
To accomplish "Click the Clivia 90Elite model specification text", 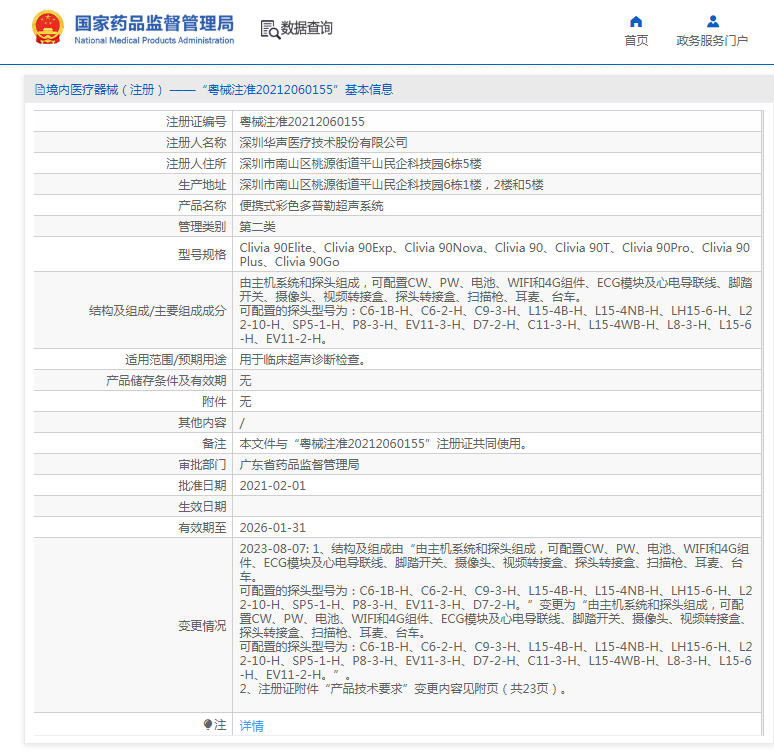I will pyautogui.click(x=495, y=254).
